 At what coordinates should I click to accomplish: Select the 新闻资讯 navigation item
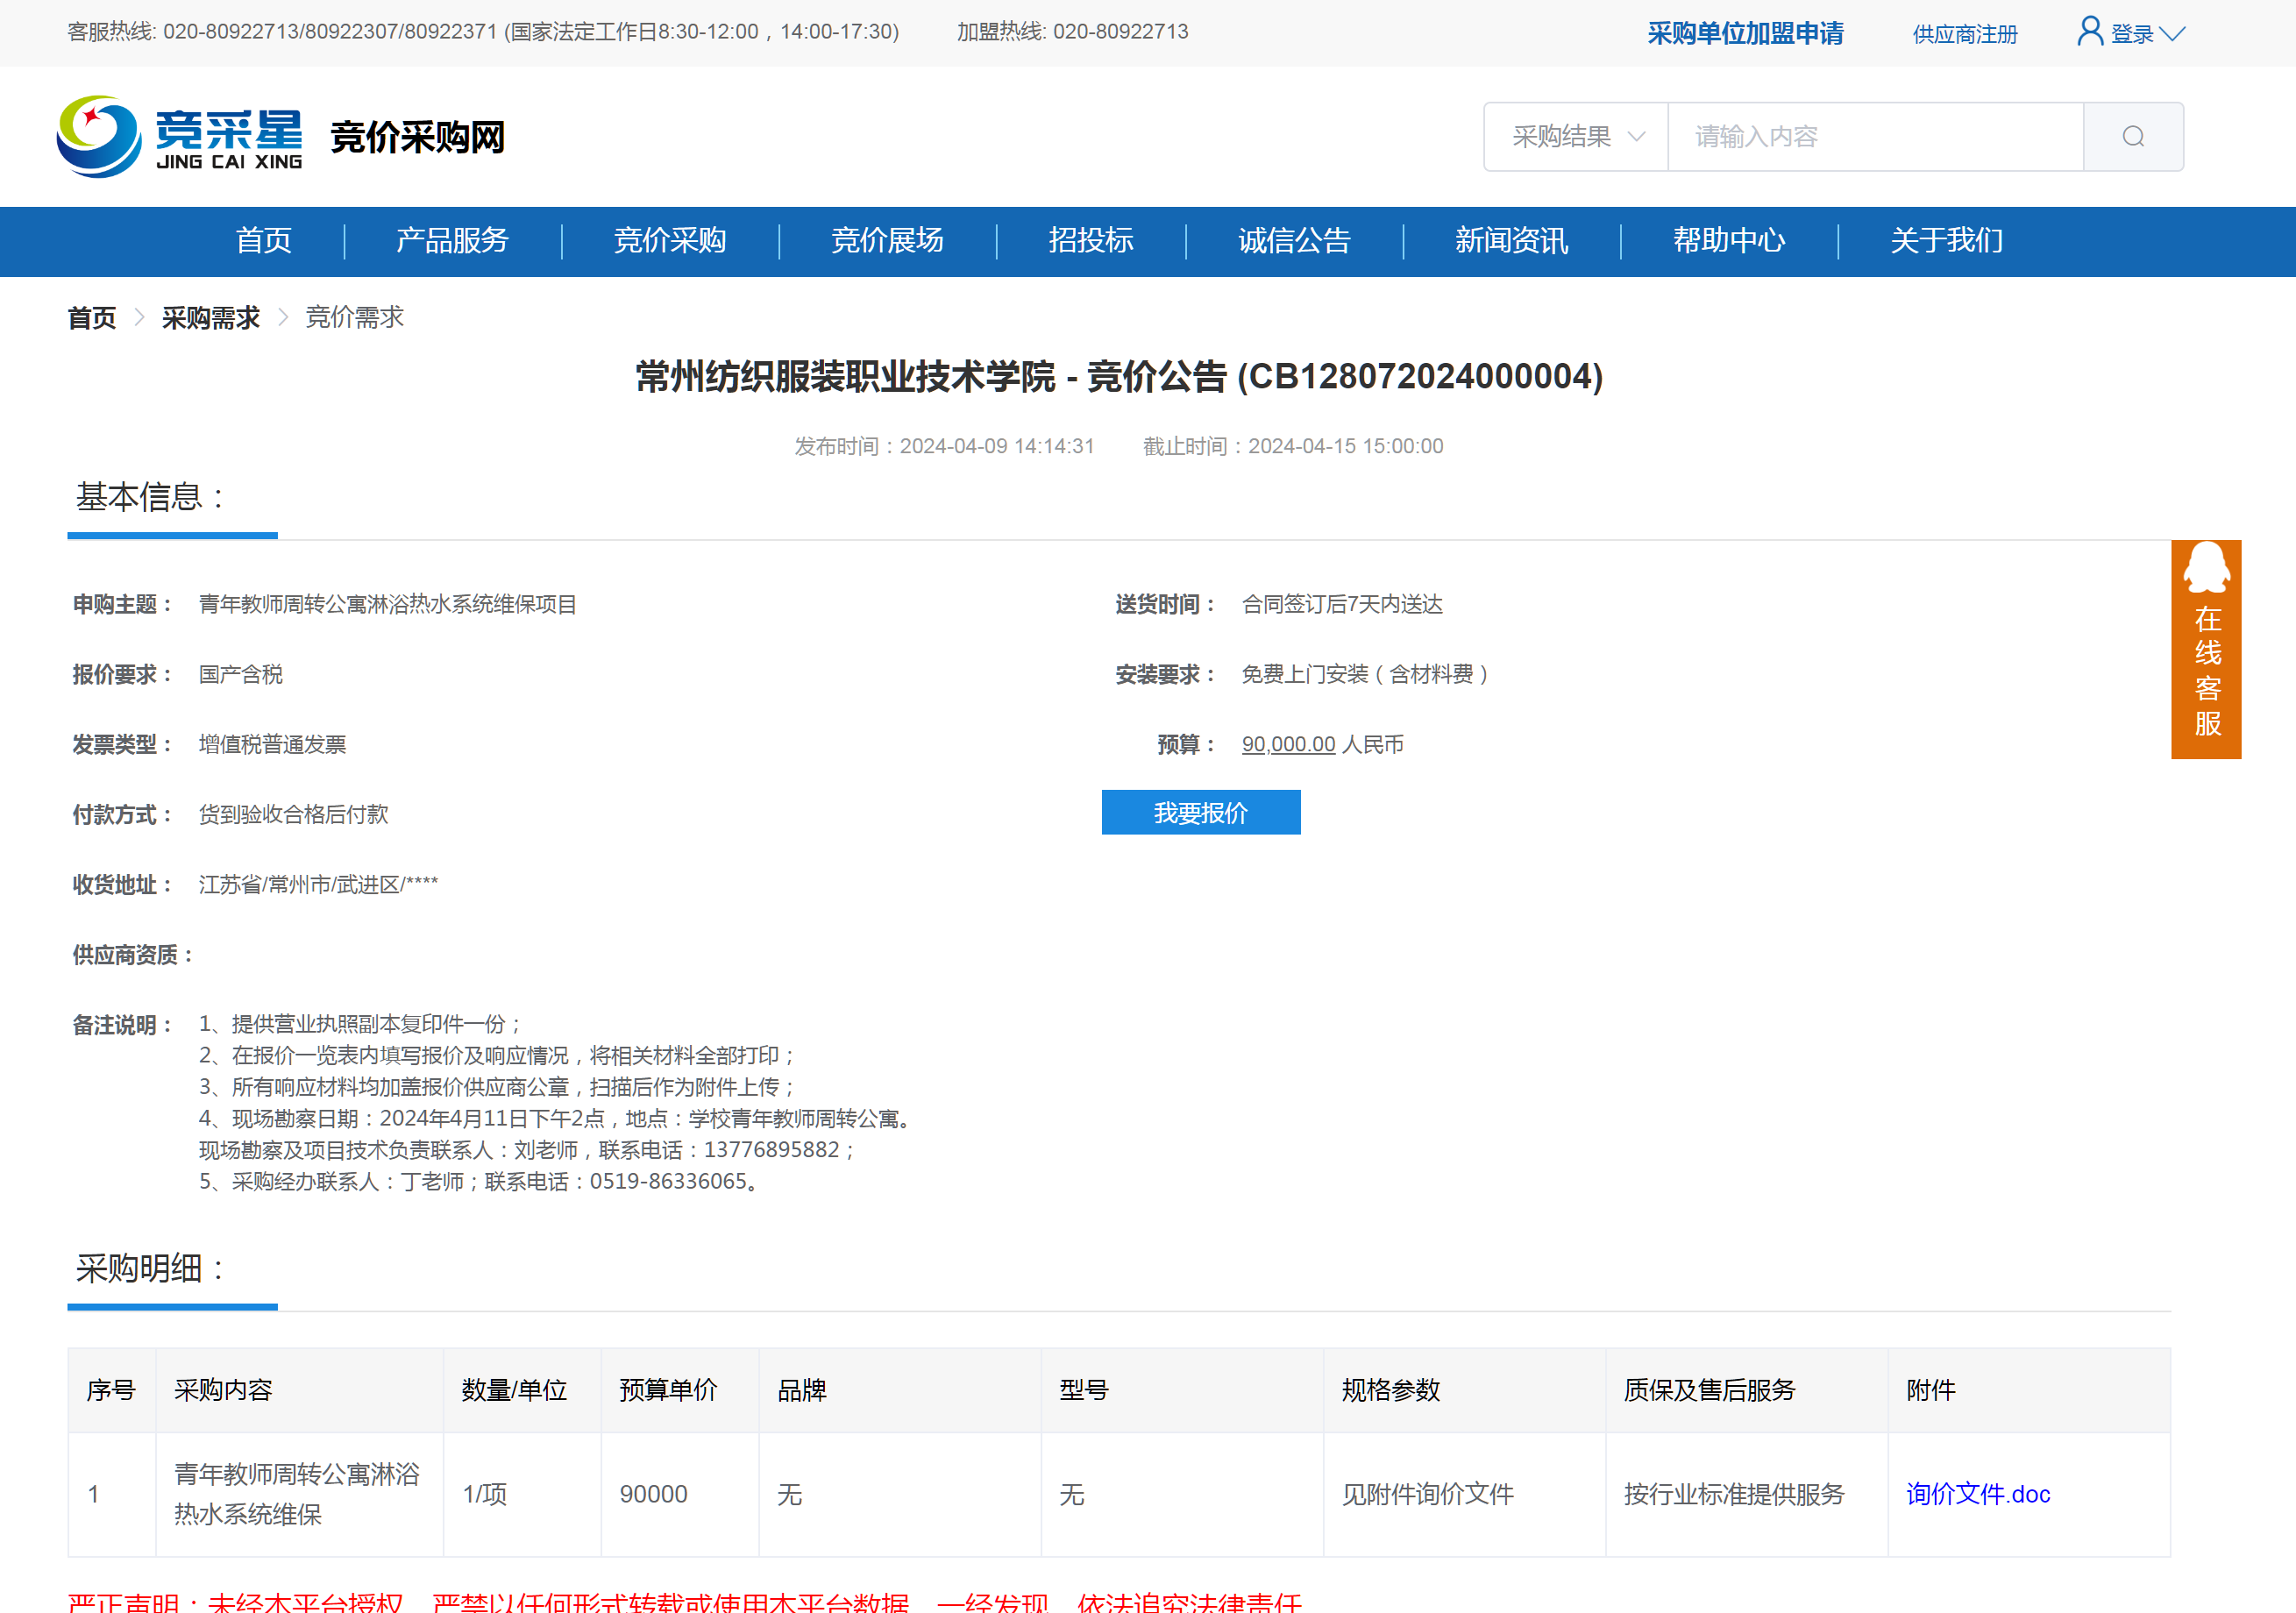click(x=1511, y=241)
